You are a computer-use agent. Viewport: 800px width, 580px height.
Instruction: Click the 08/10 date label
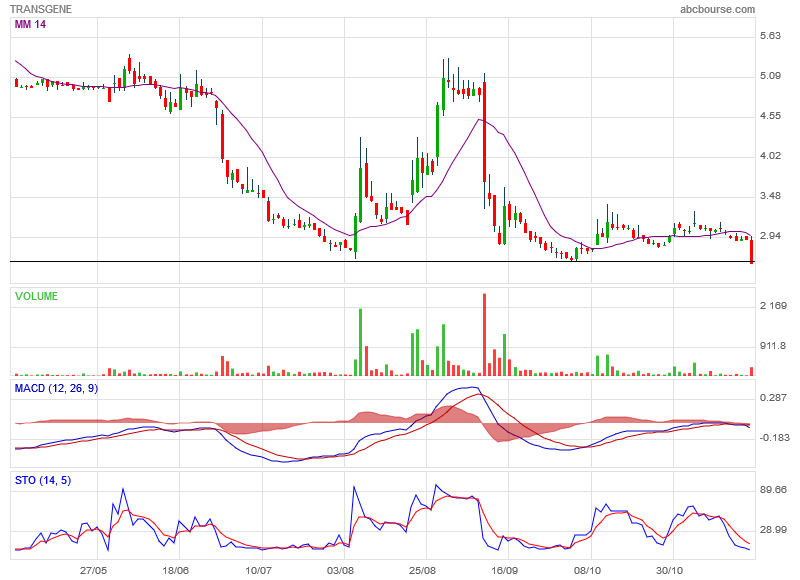[587, 570]
